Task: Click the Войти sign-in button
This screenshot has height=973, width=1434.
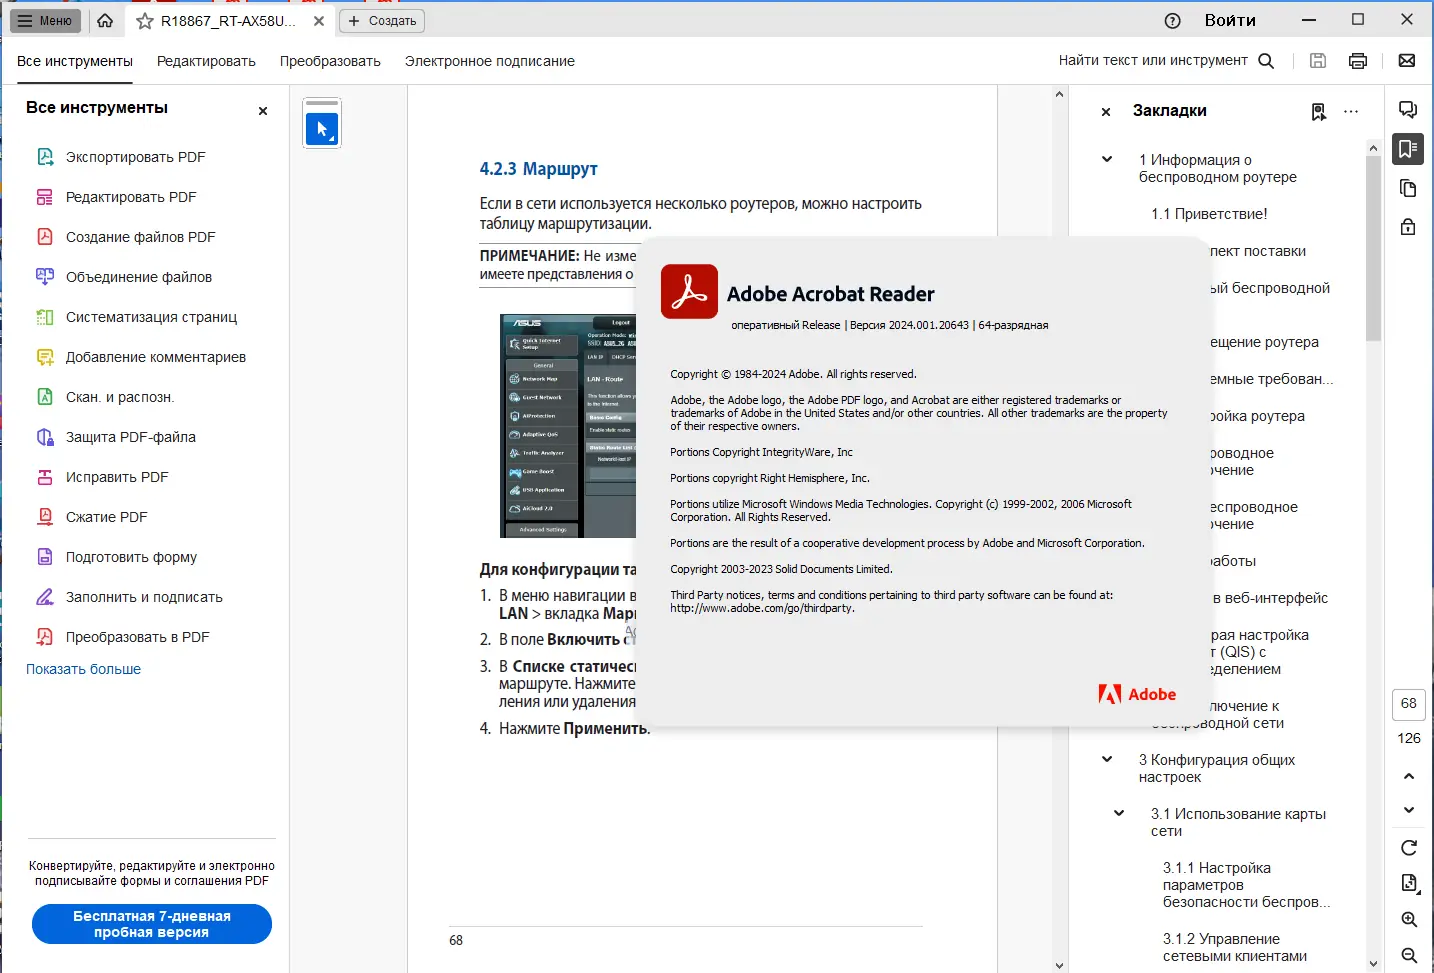Action: (1230, 20)
